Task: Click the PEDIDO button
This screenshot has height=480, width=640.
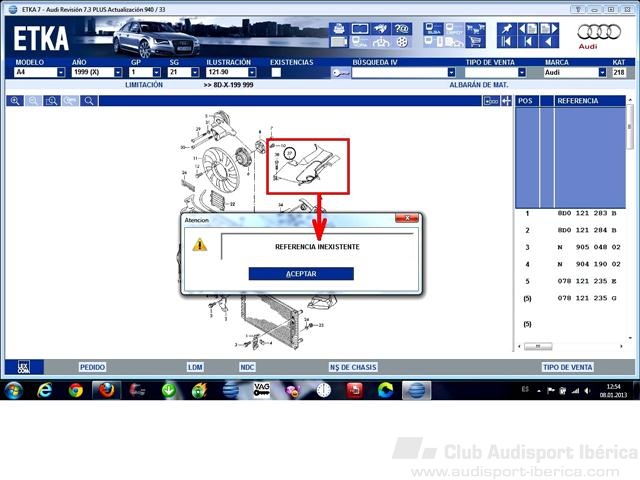Action: click(92, 367)
